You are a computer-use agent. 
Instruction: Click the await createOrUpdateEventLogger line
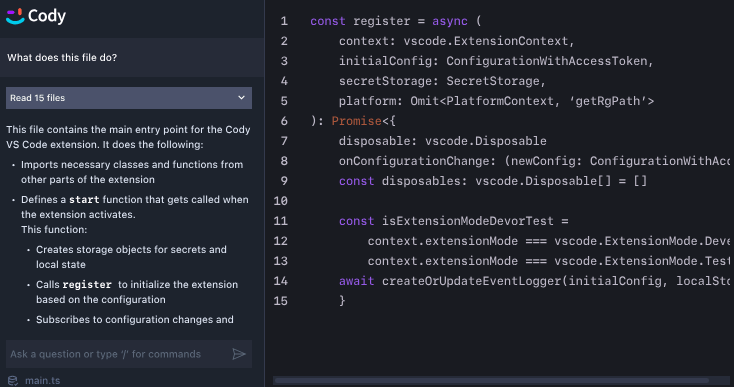coord(534,281)
